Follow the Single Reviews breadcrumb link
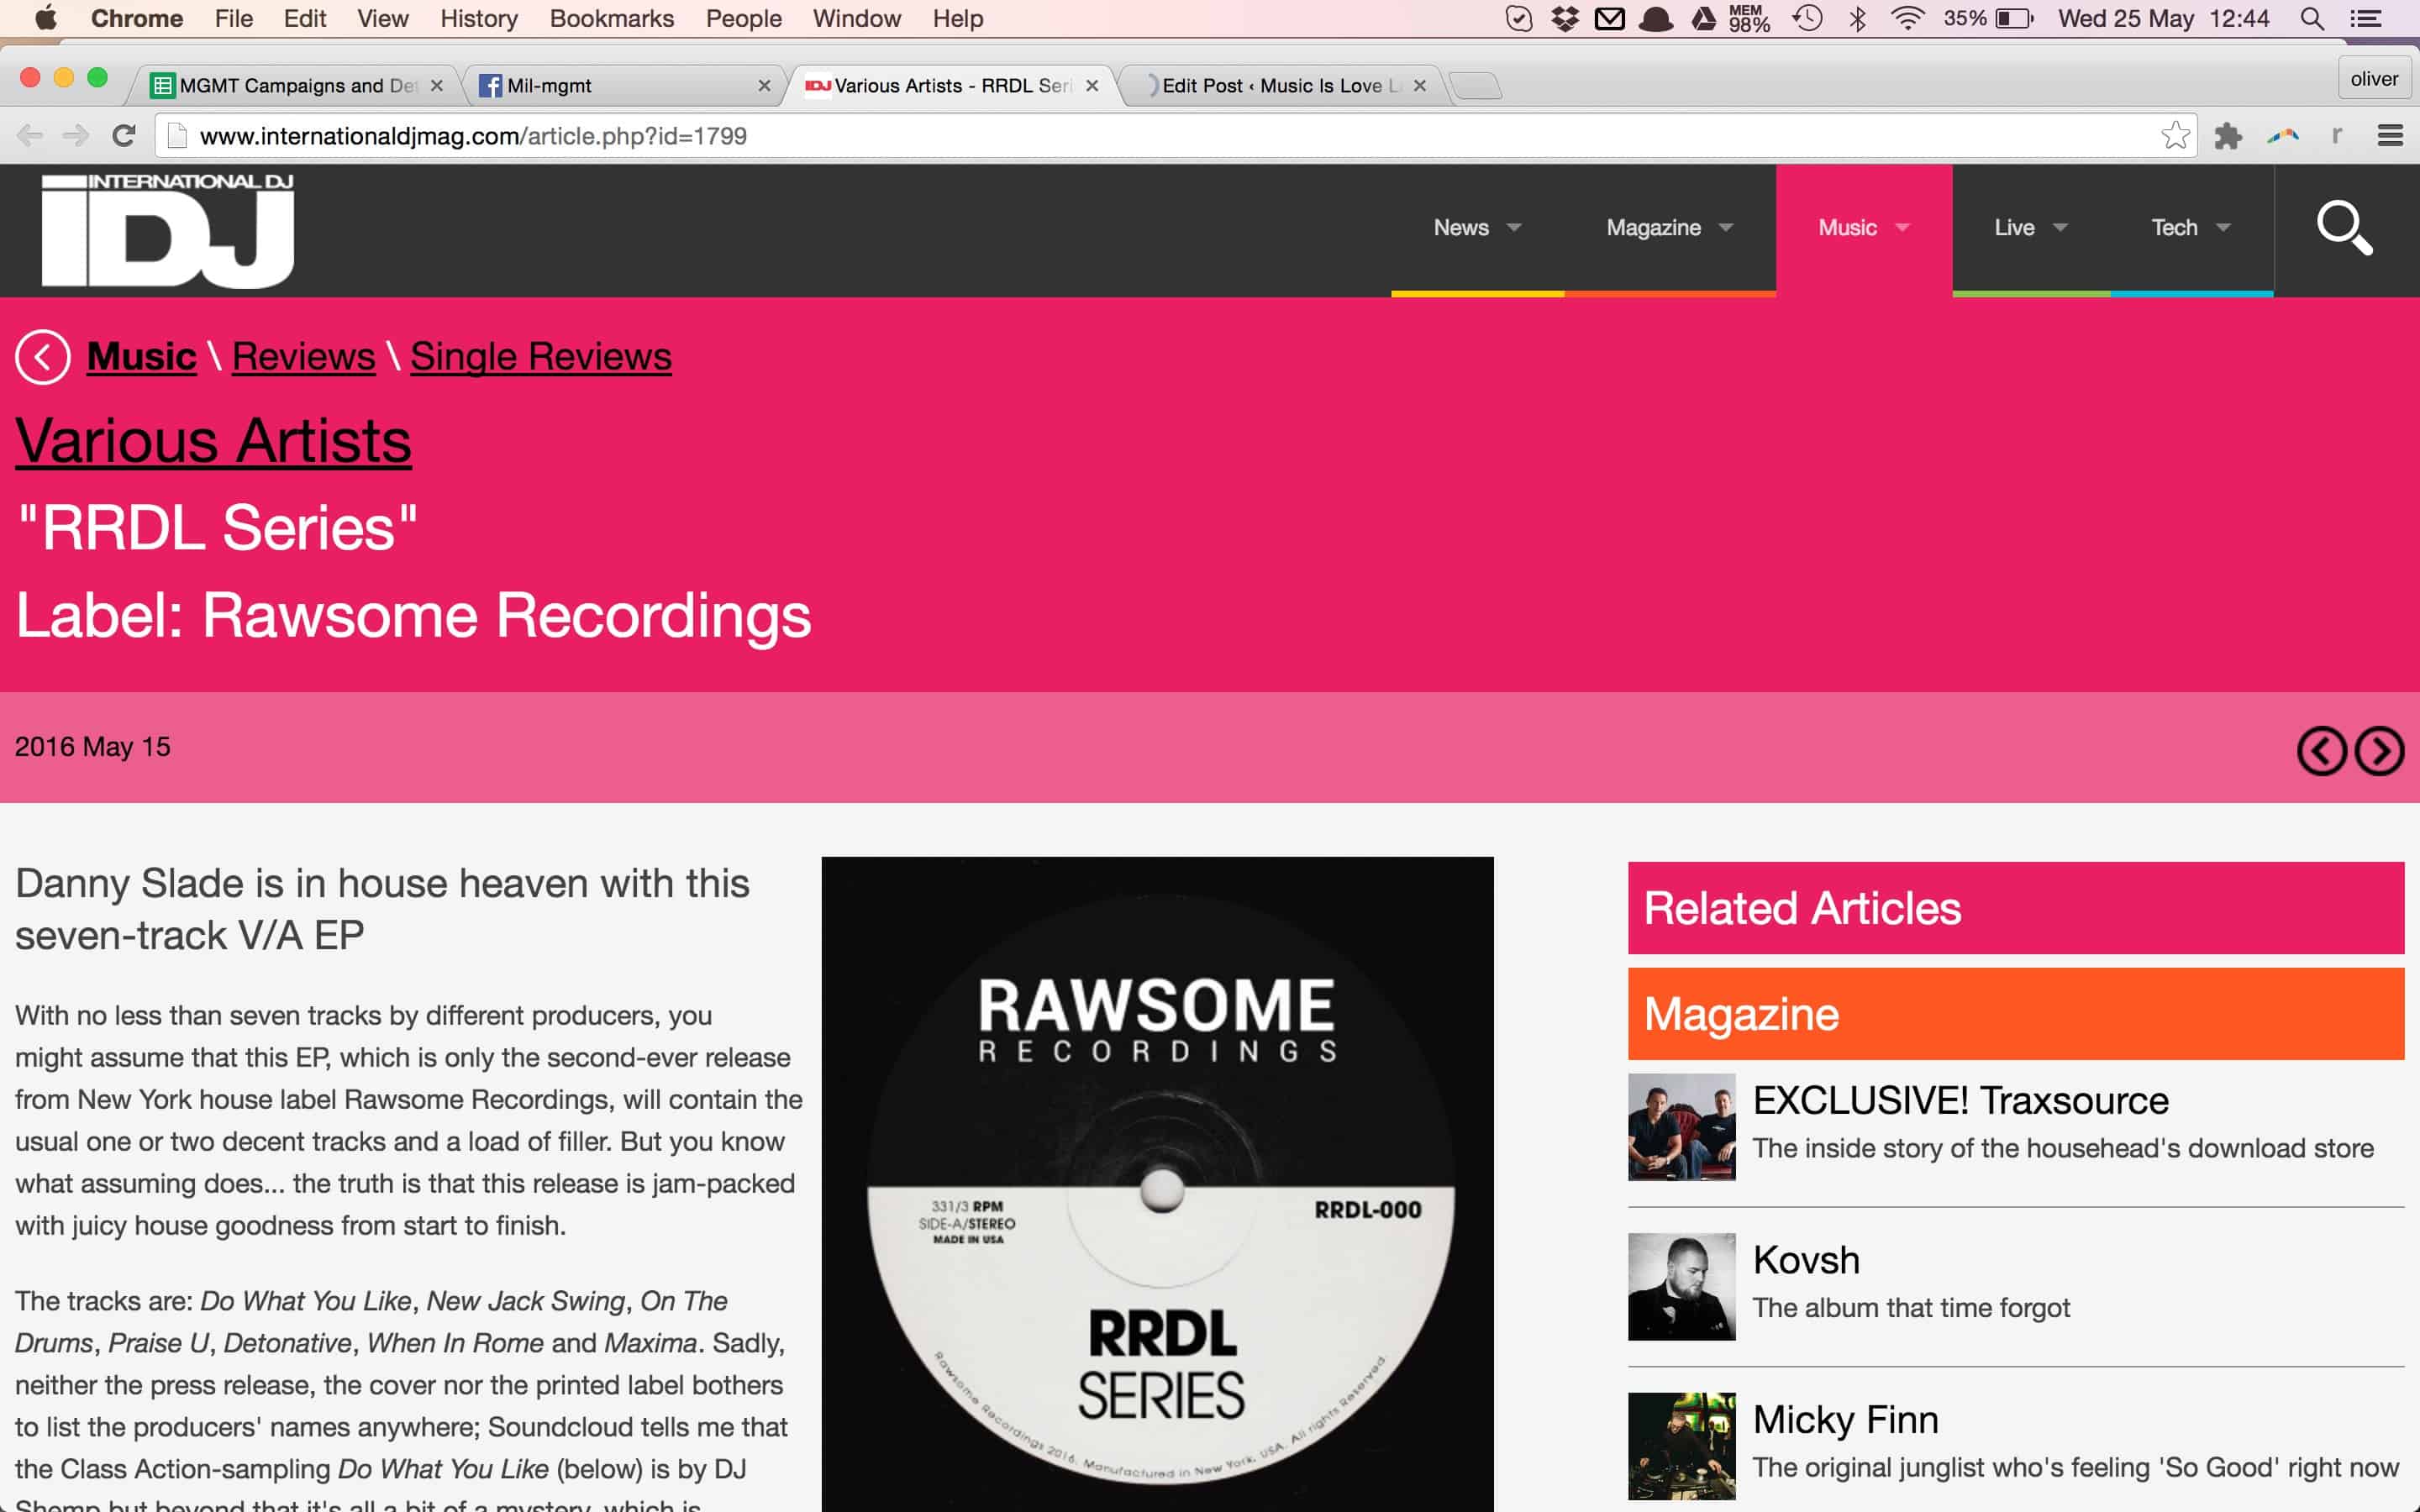2420x1512 pixels. pyautogui.click(x=541, y=357)
